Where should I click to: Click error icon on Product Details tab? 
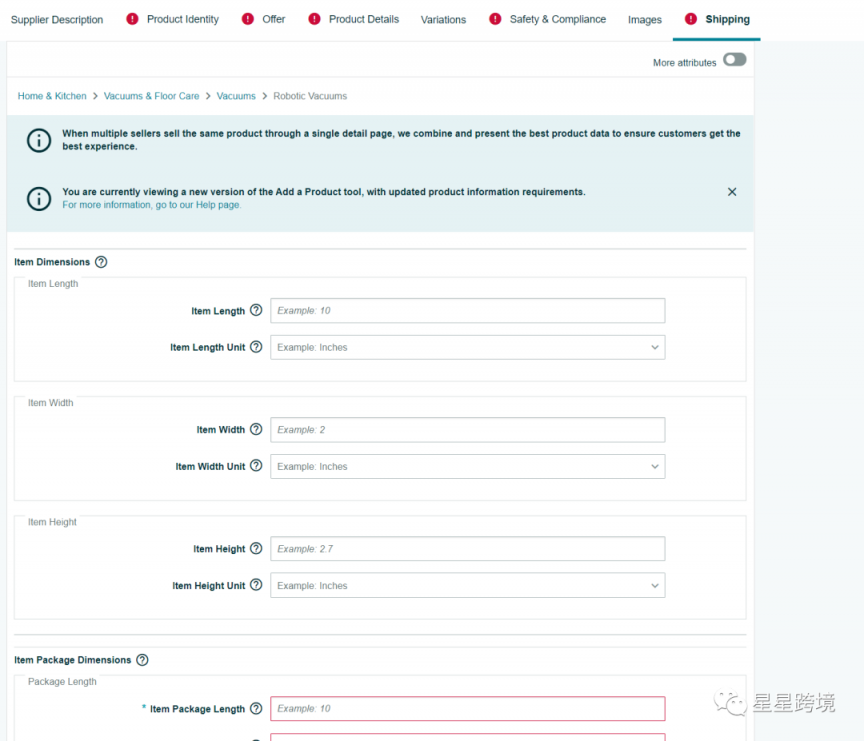[314, 19]
